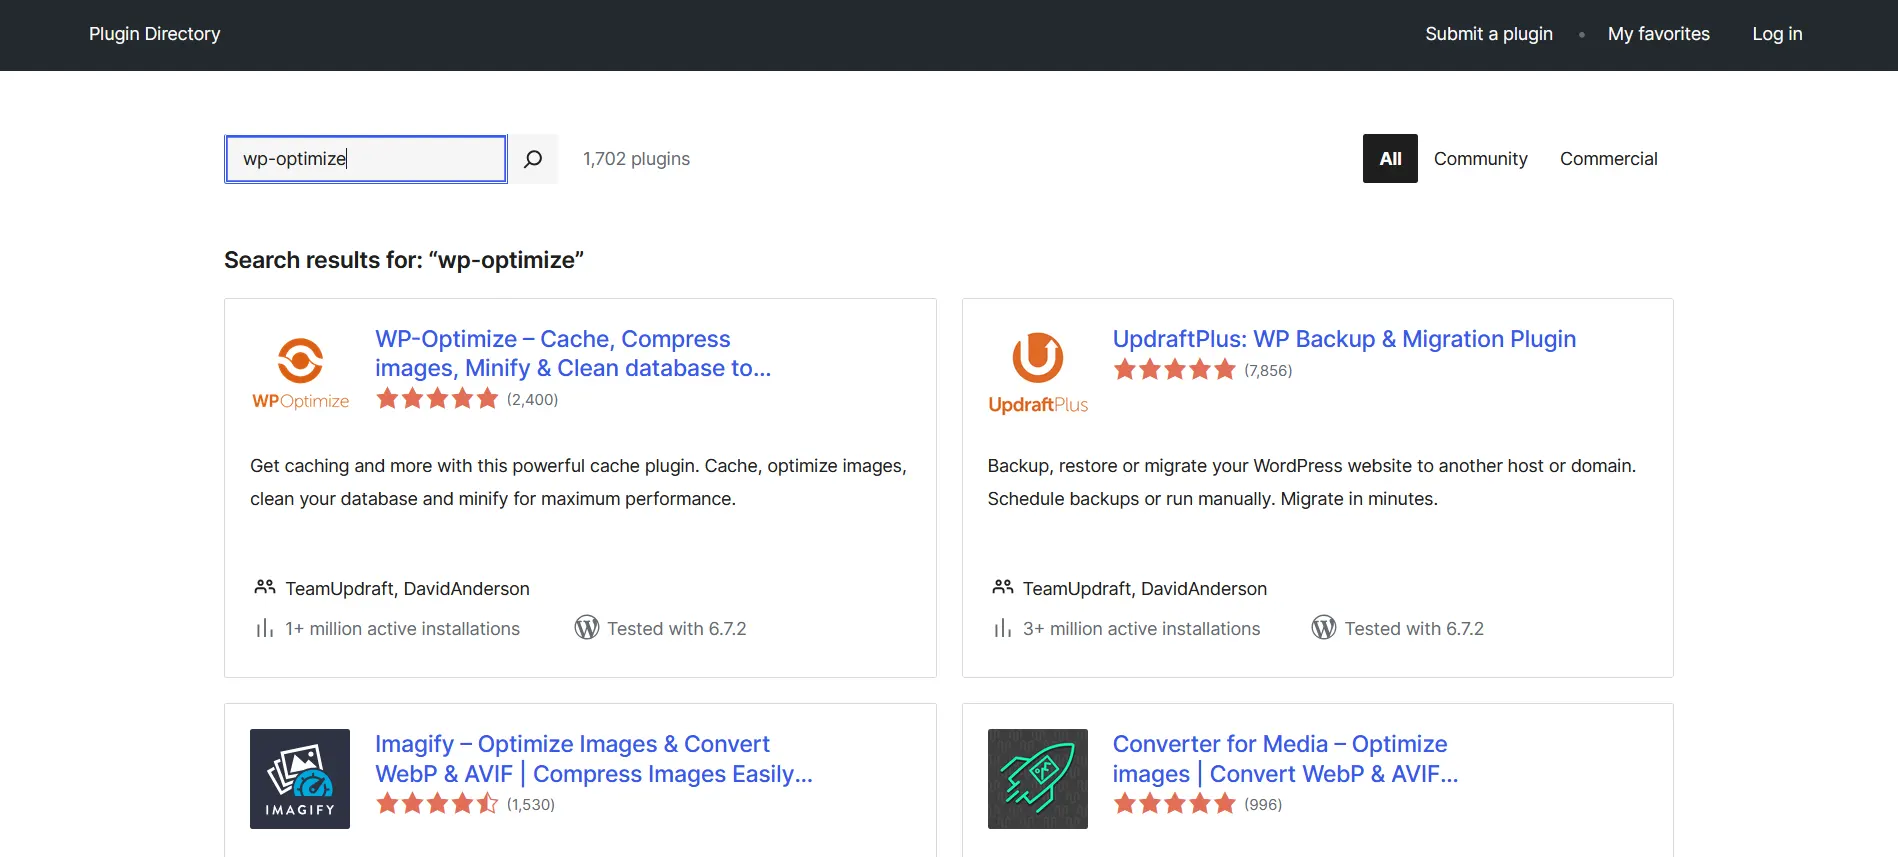Screen dimensions: 1898x857
Task: Click contributors icon on UpdraftPlus card
Action: (x=1003, y=588)
